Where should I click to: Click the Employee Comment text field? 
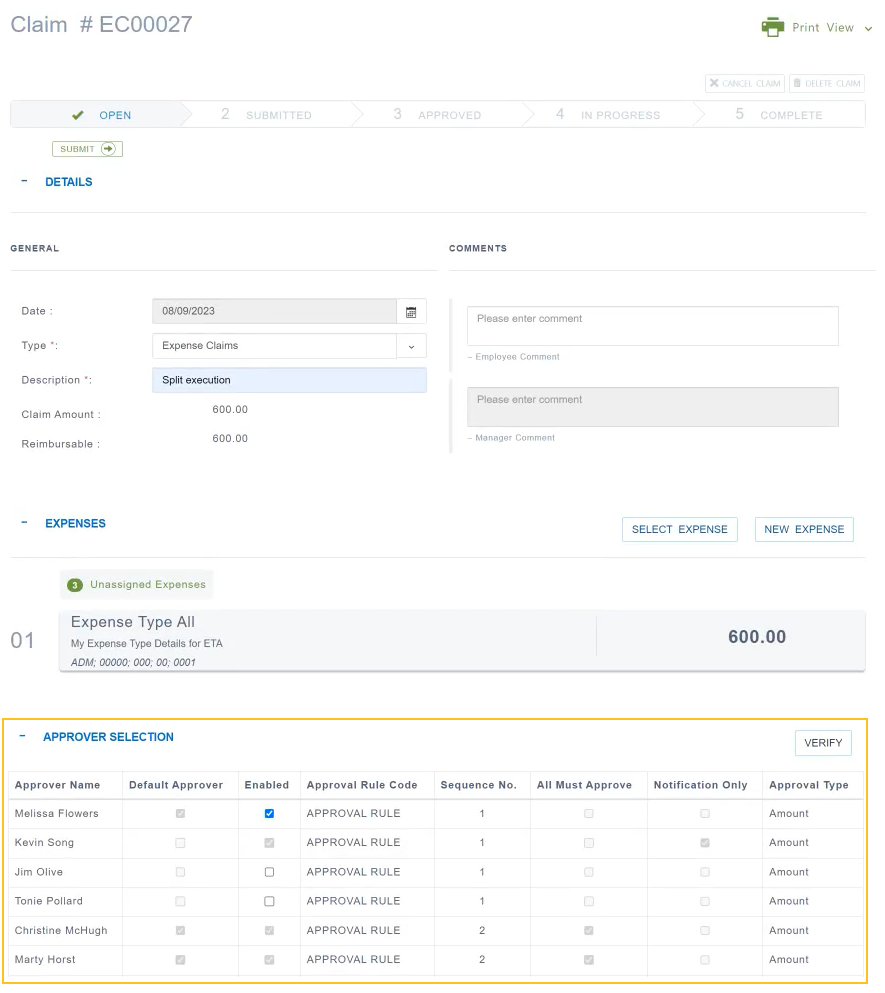point(652,326)
